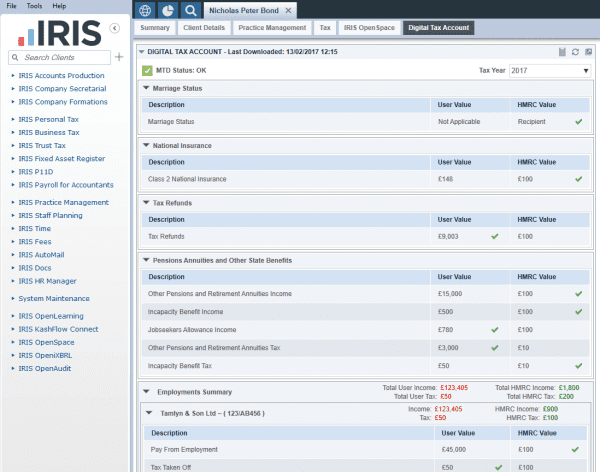Screen dimensions: 600x472
Task: Open IRIS Staff Planning
Action: pyautogui.click(x=51, y=216)
